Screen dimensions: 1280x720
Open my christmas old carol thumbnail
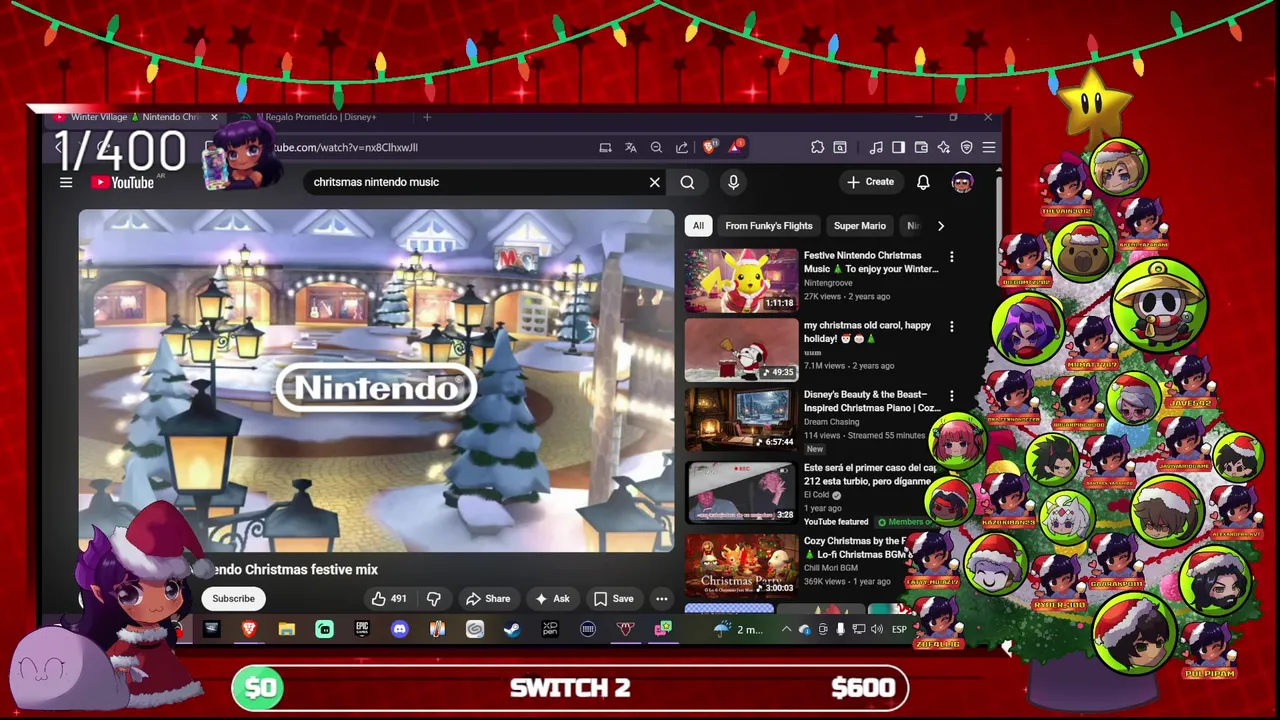pos(741,350)
